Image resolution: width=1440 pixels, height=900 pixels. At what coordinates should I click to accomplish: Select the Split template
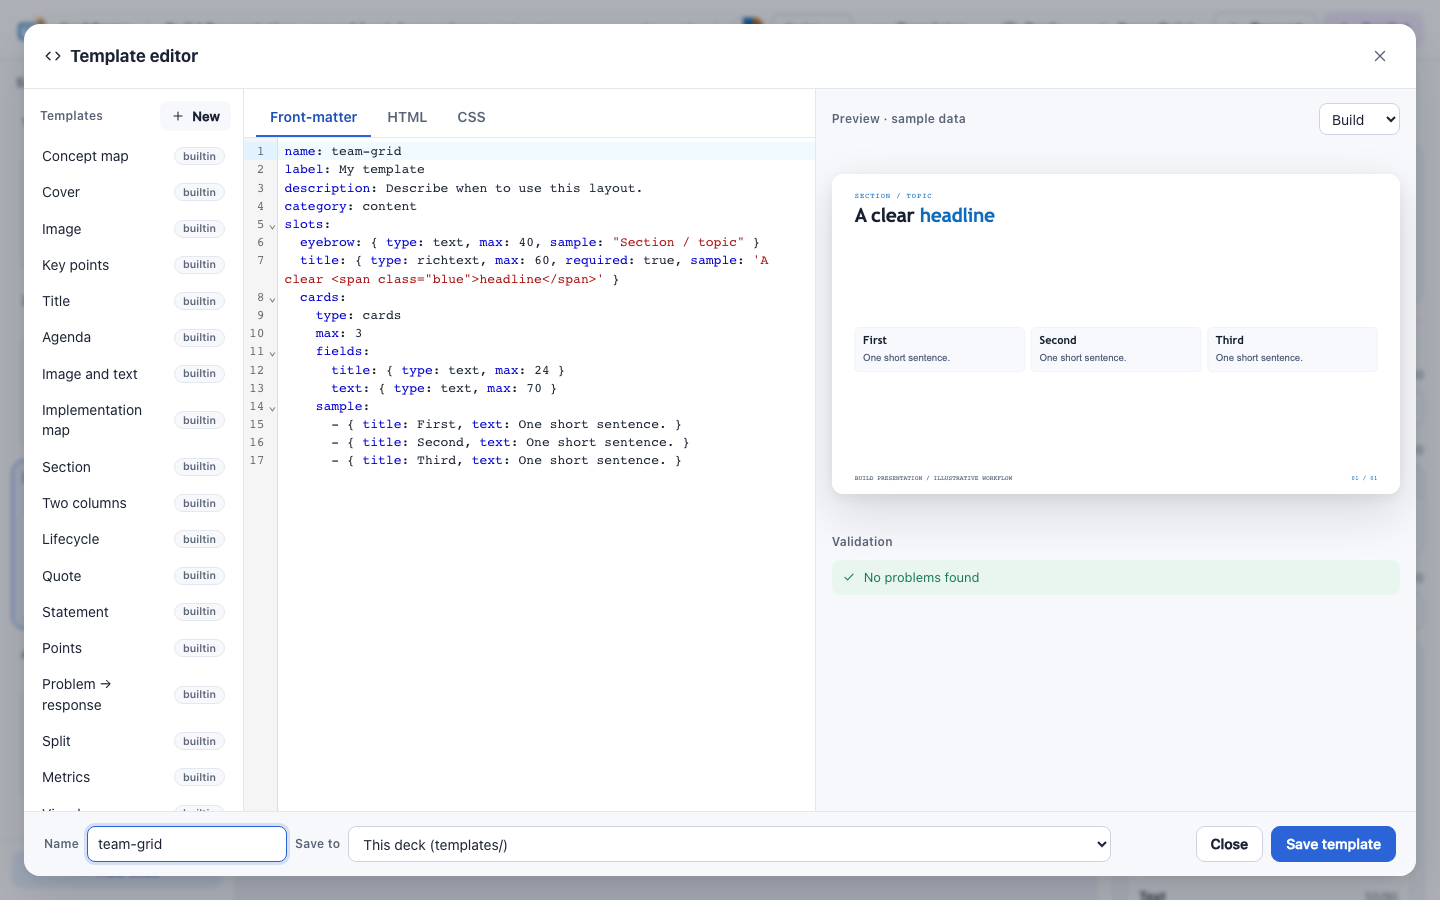pos(133,741)
